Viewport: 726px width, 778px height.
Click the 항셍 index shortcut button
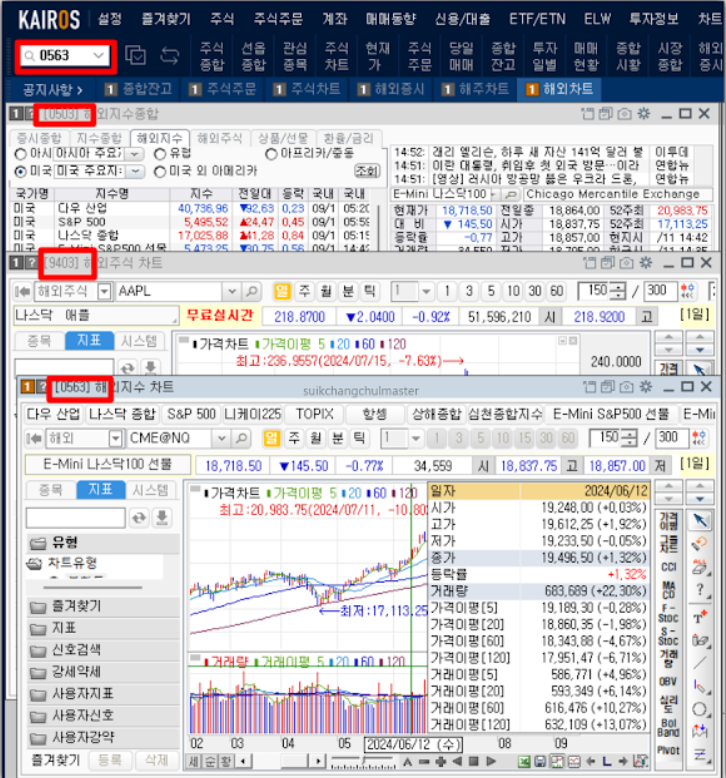point(375,414)
